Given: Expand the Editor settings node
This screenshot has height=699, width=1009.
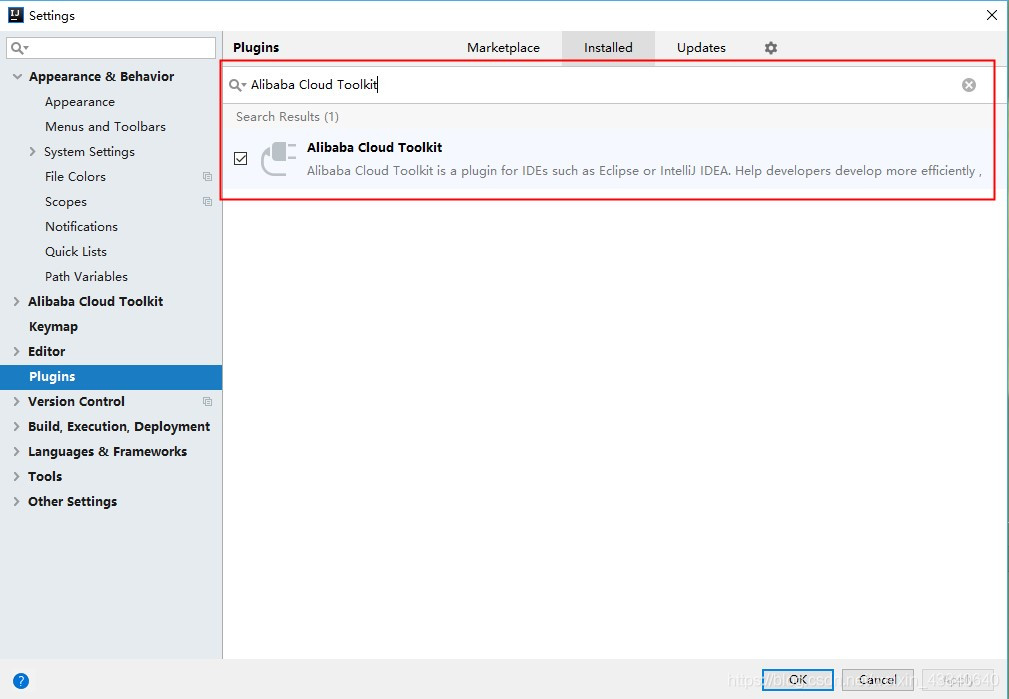Looking at the screenshot, I should (x=16, y=351).
